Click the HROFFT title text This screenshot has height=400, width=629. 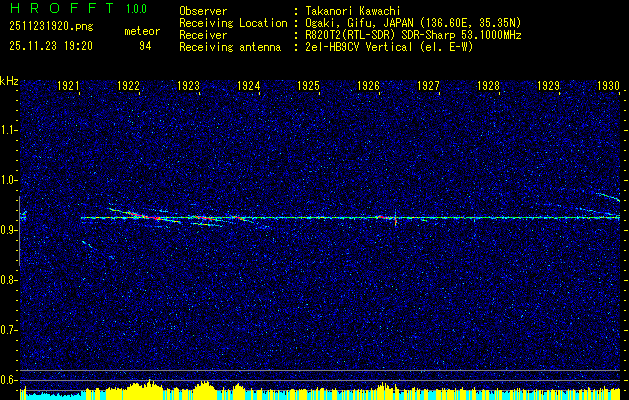coord(62,8)
